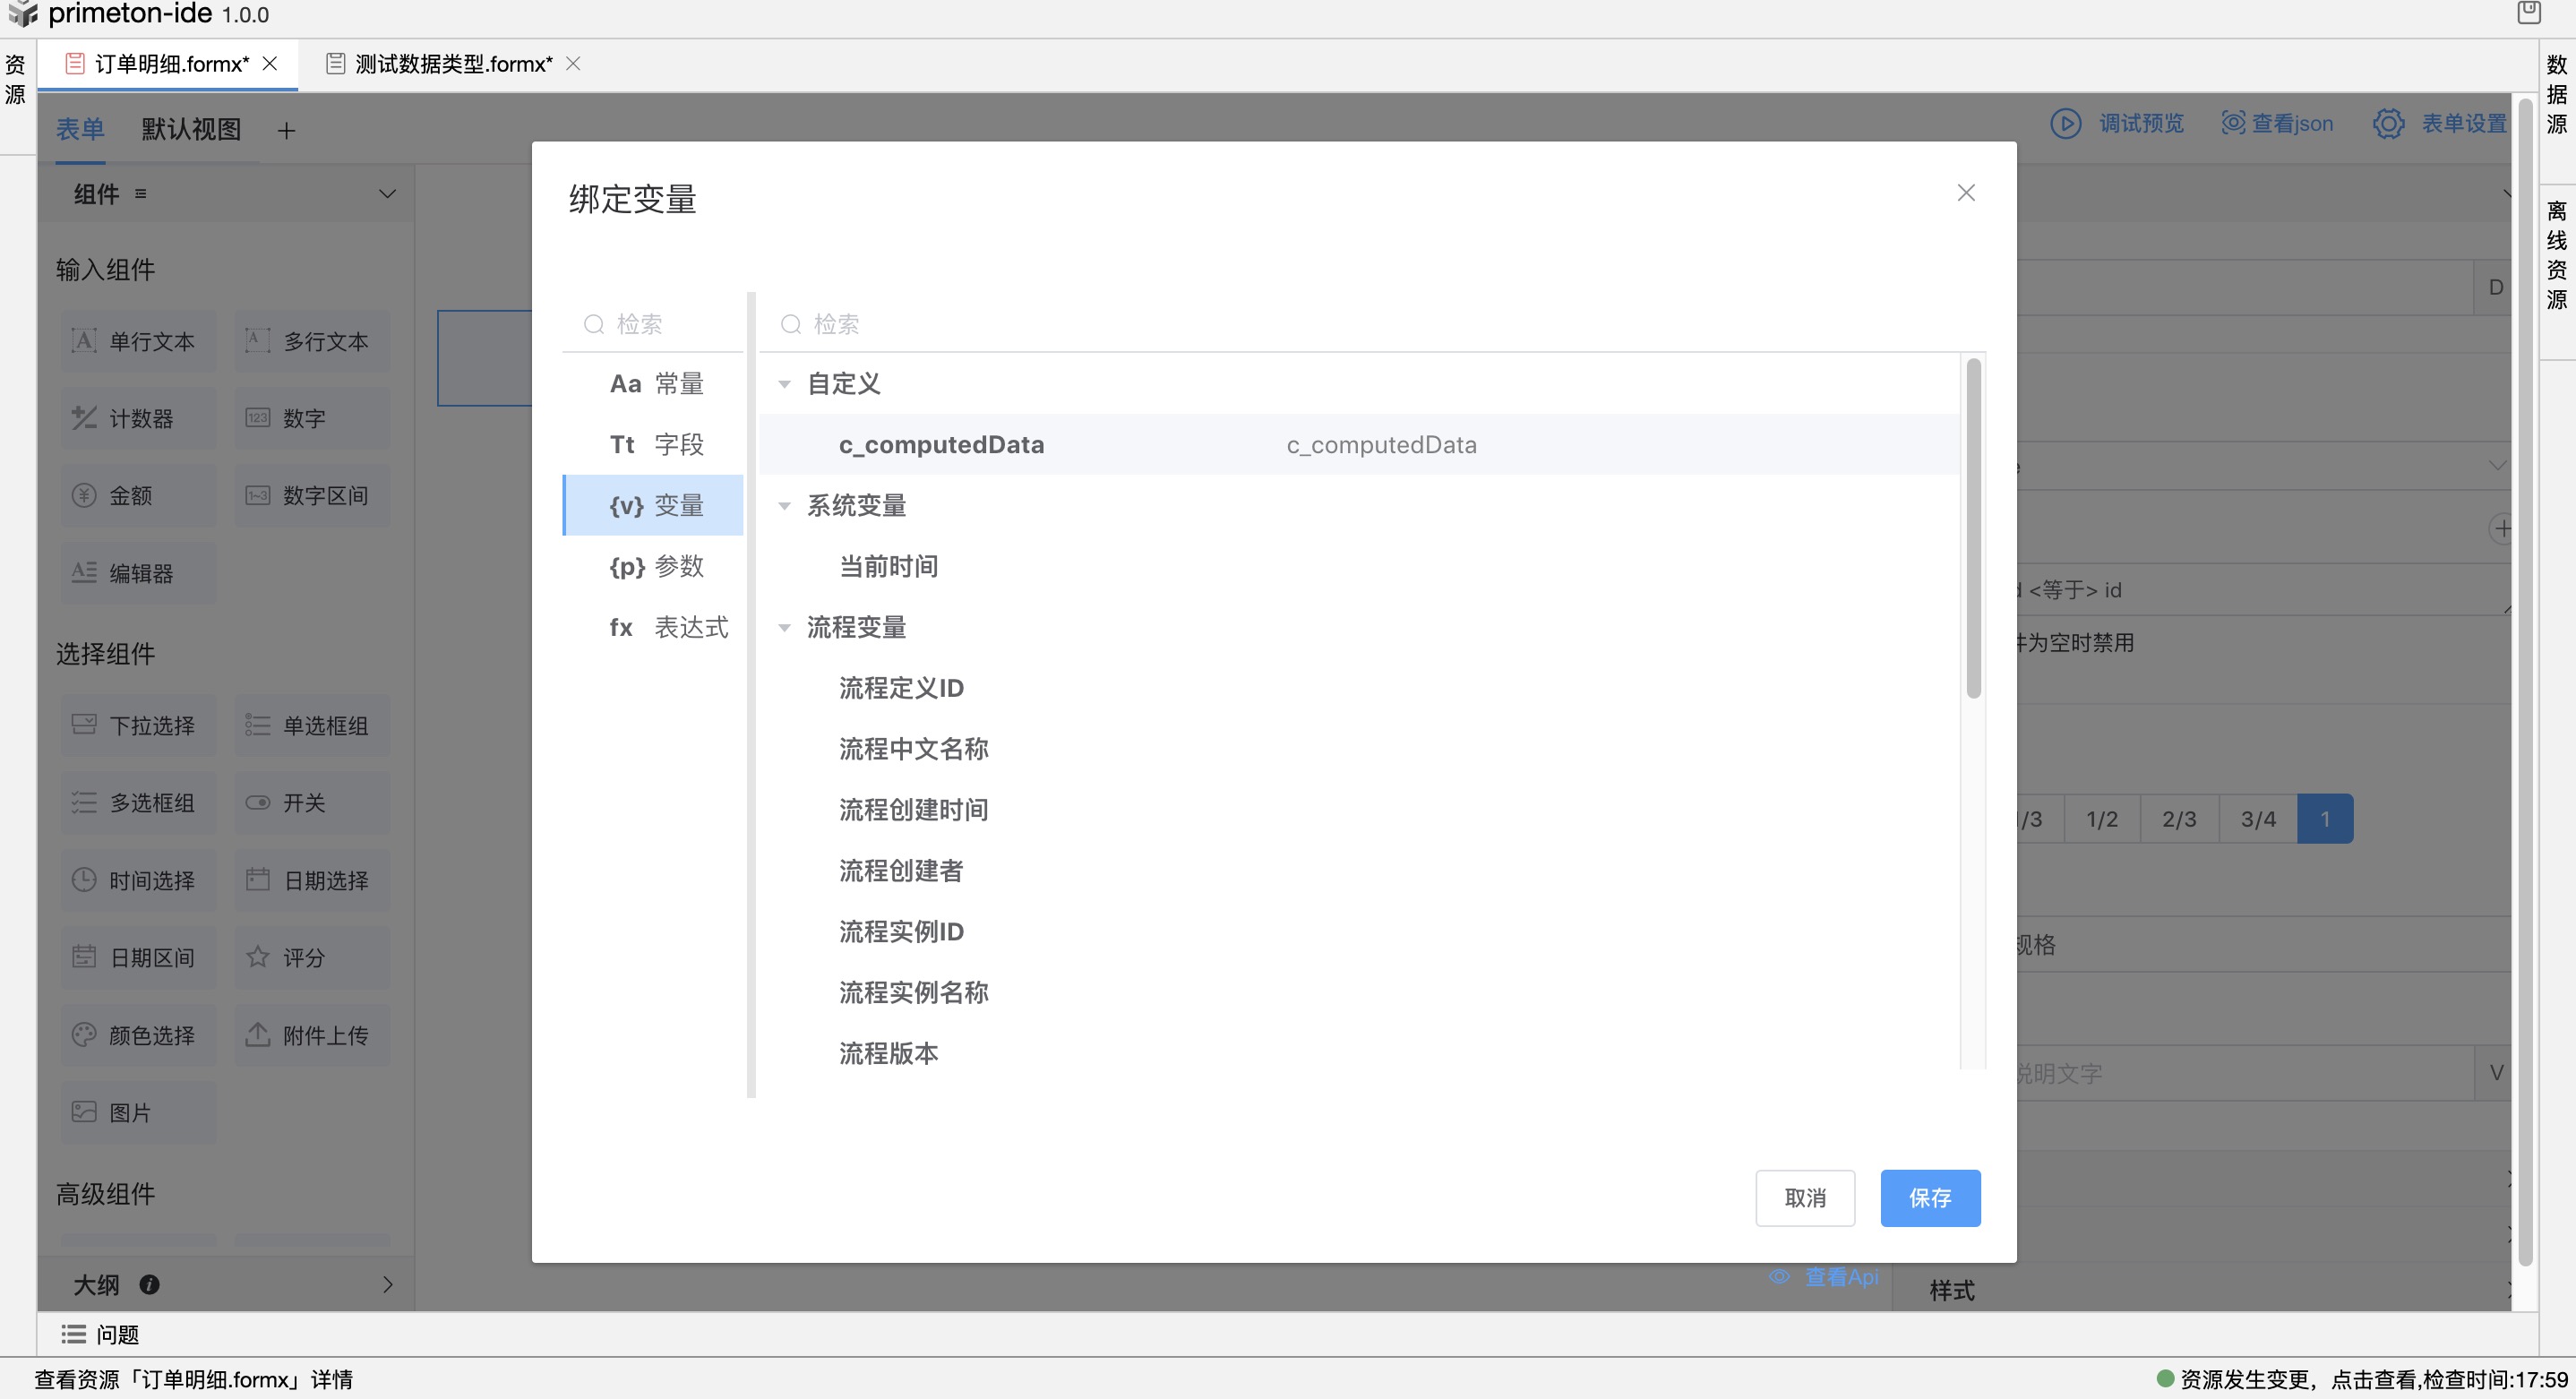Collapse the 自定义 tree group

point(785,384)
